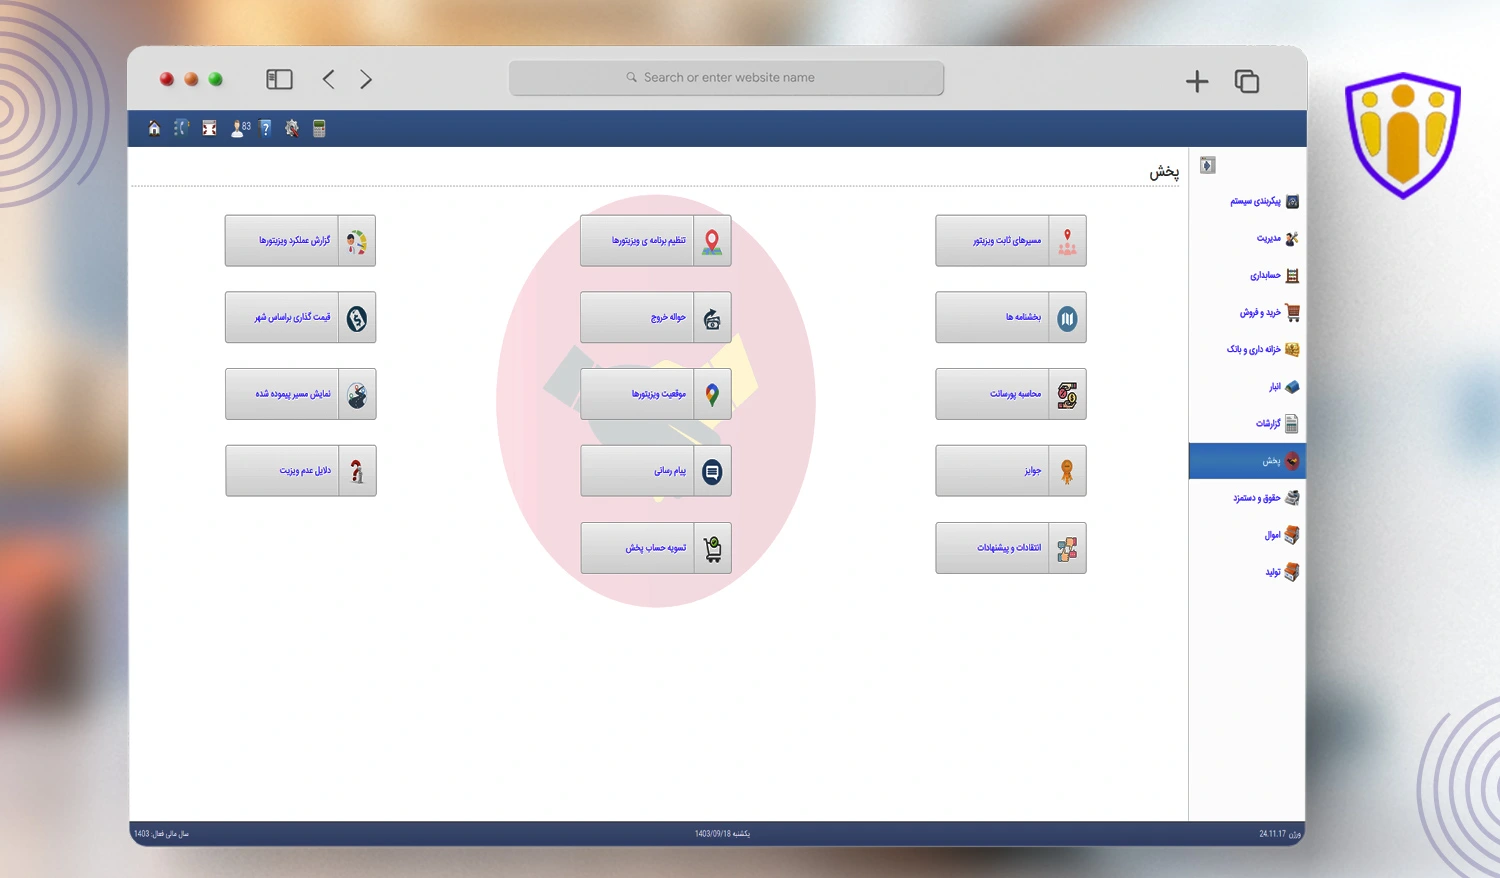This screenshot has width=1500, height=878.
Task: Go forward with browser forward arrow
Action: pyautogui.click(x=366, y=79)
